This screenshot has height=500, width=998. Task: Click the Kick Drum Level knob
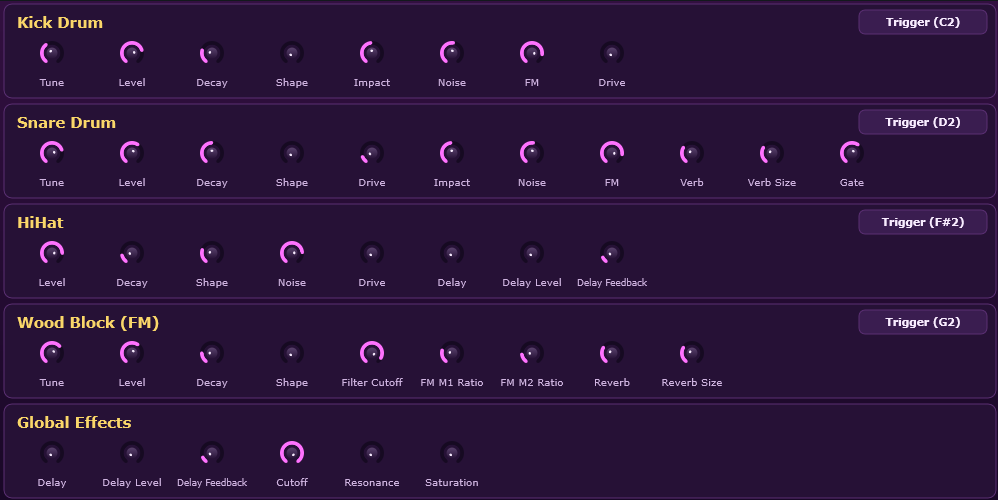132,53
